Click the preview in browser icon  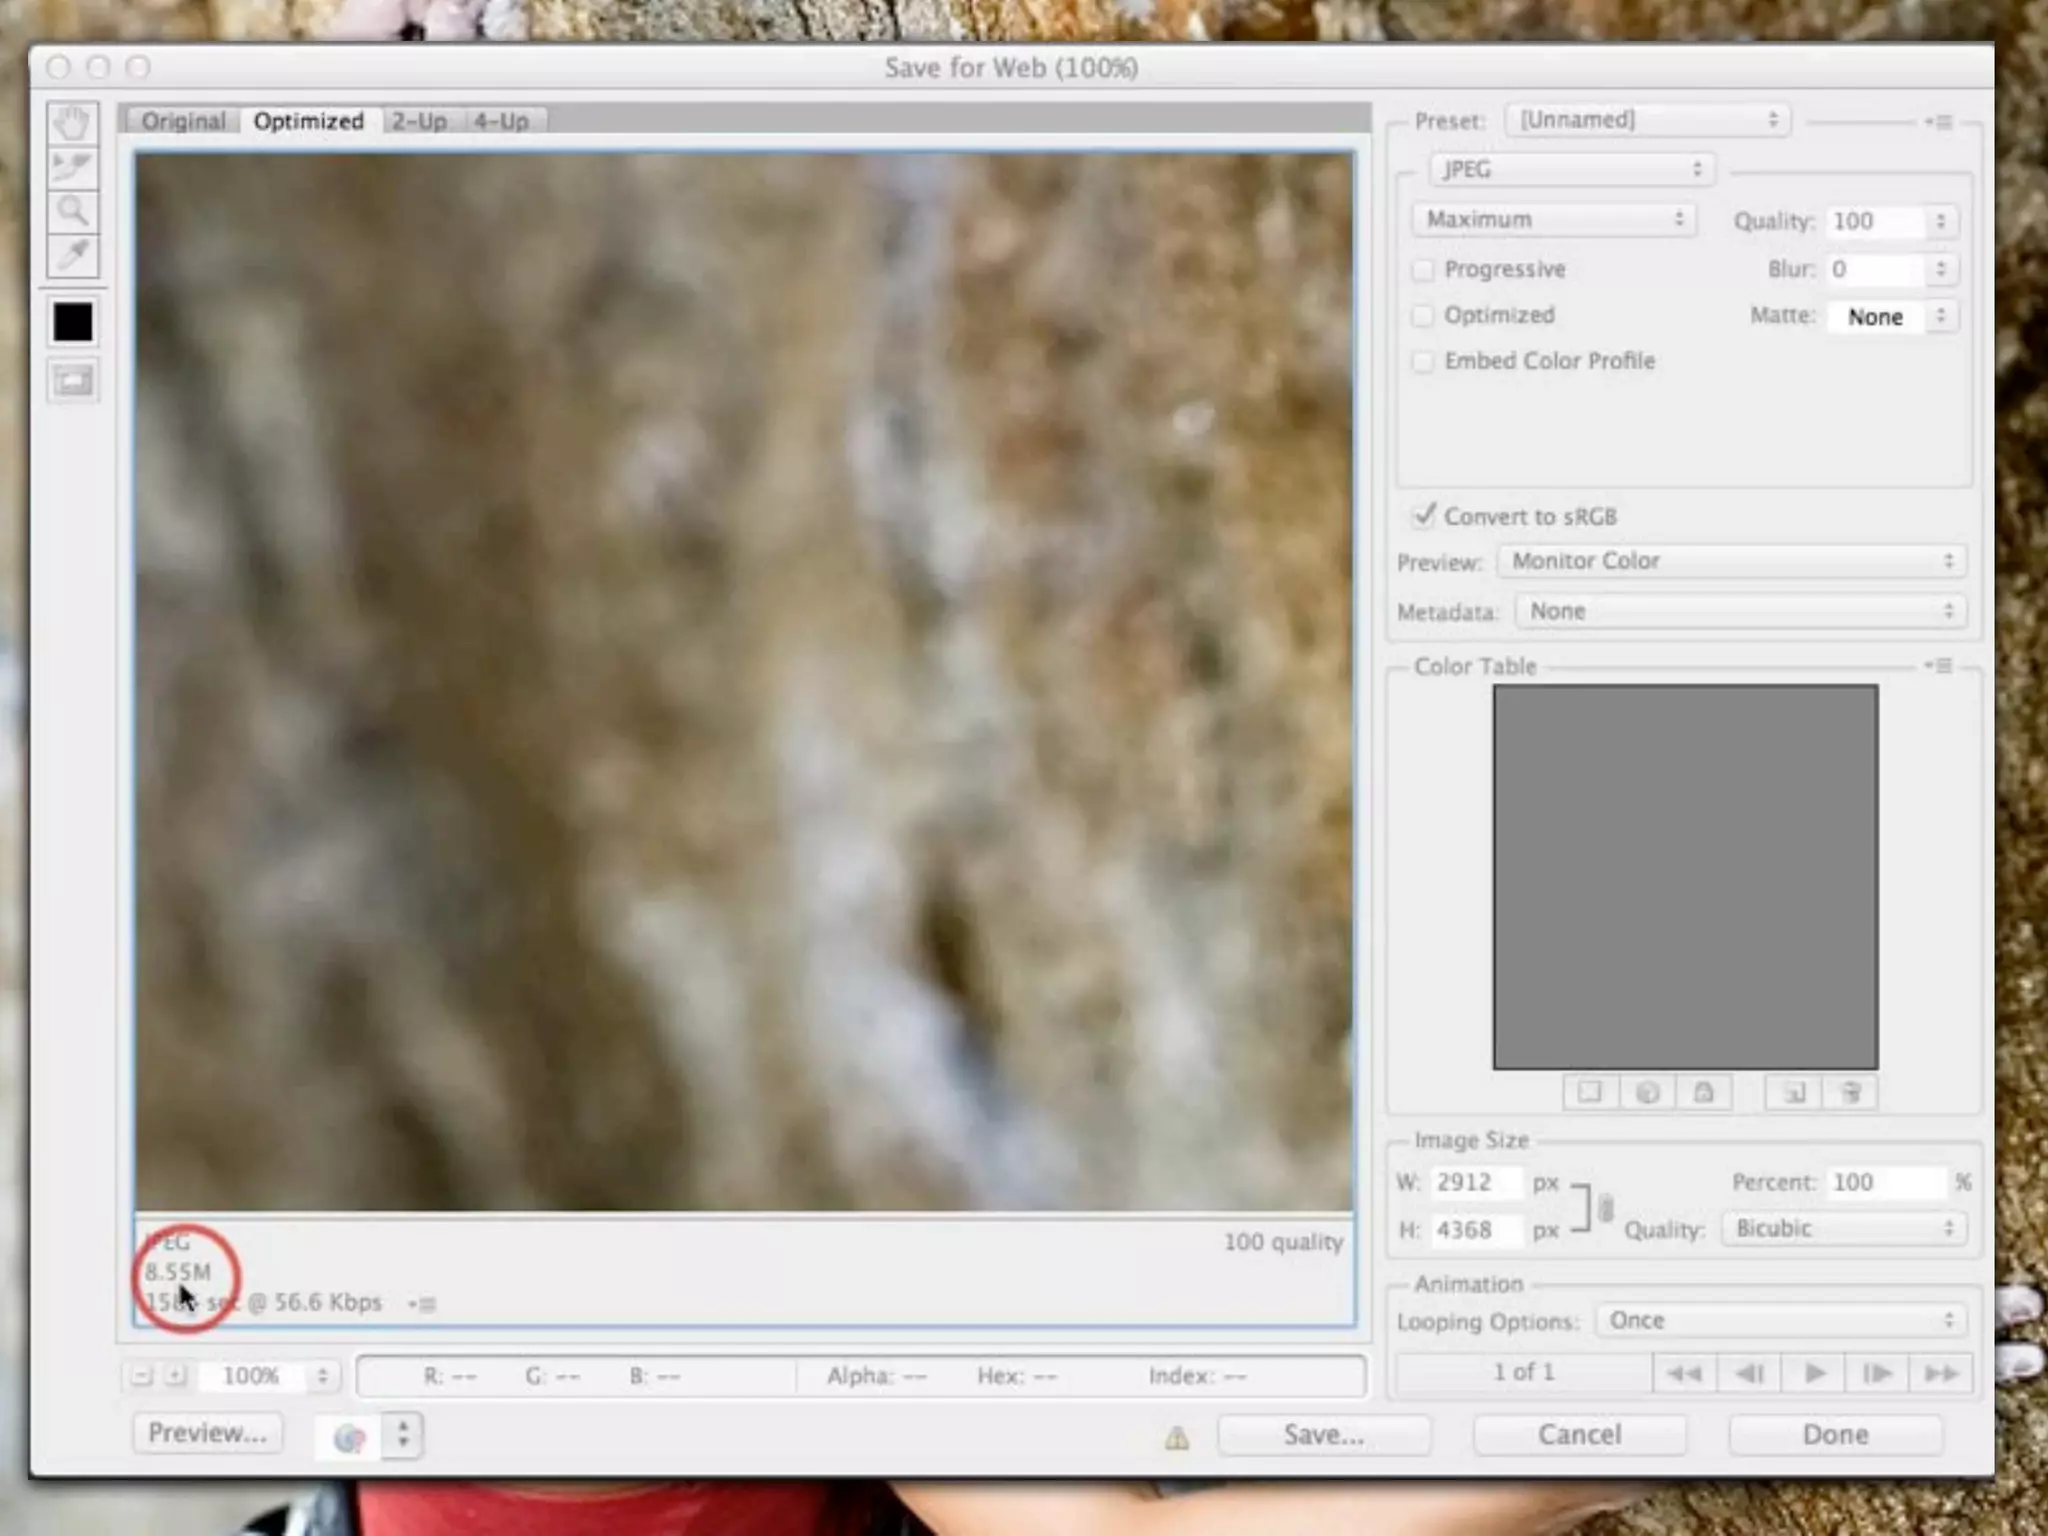(349, 1438)
